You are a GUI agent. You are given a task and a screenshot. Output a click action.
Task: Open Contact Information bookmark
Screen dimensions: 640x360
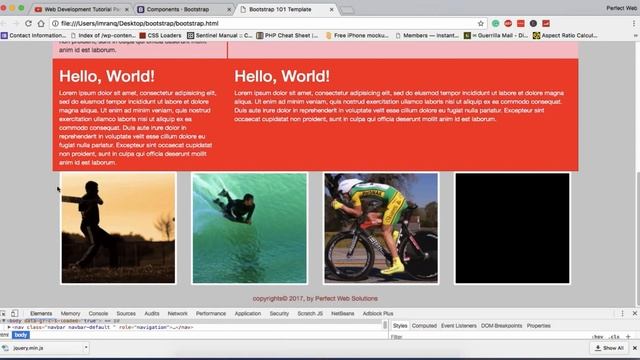[x=33, y=36]
